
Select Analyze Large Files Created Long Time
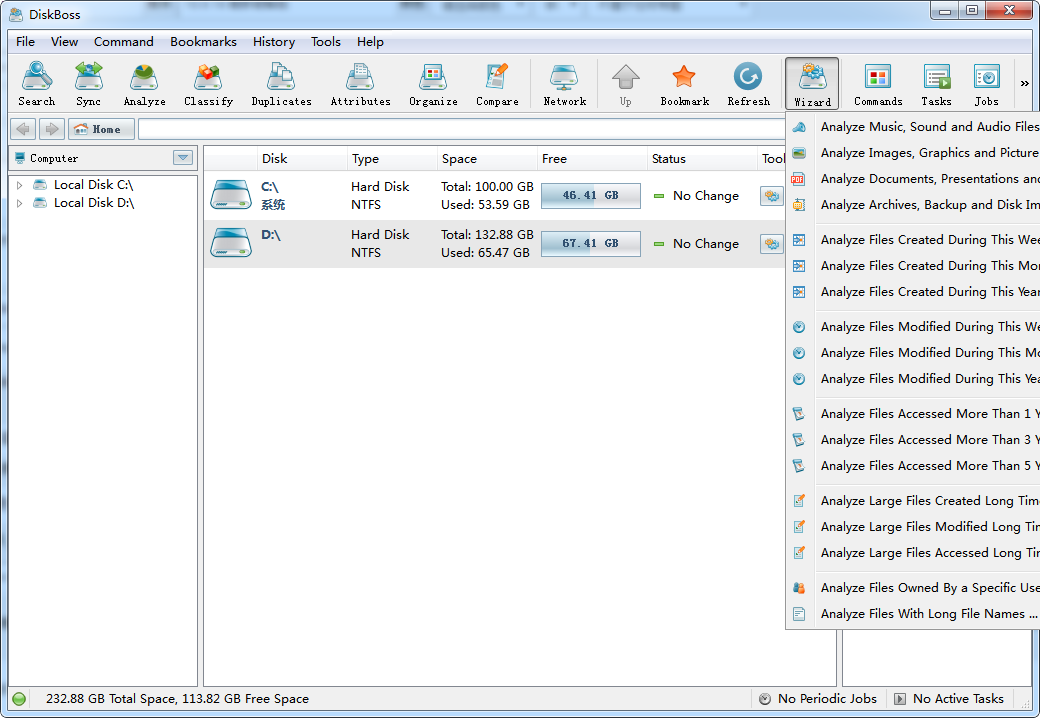coord(914,501)
